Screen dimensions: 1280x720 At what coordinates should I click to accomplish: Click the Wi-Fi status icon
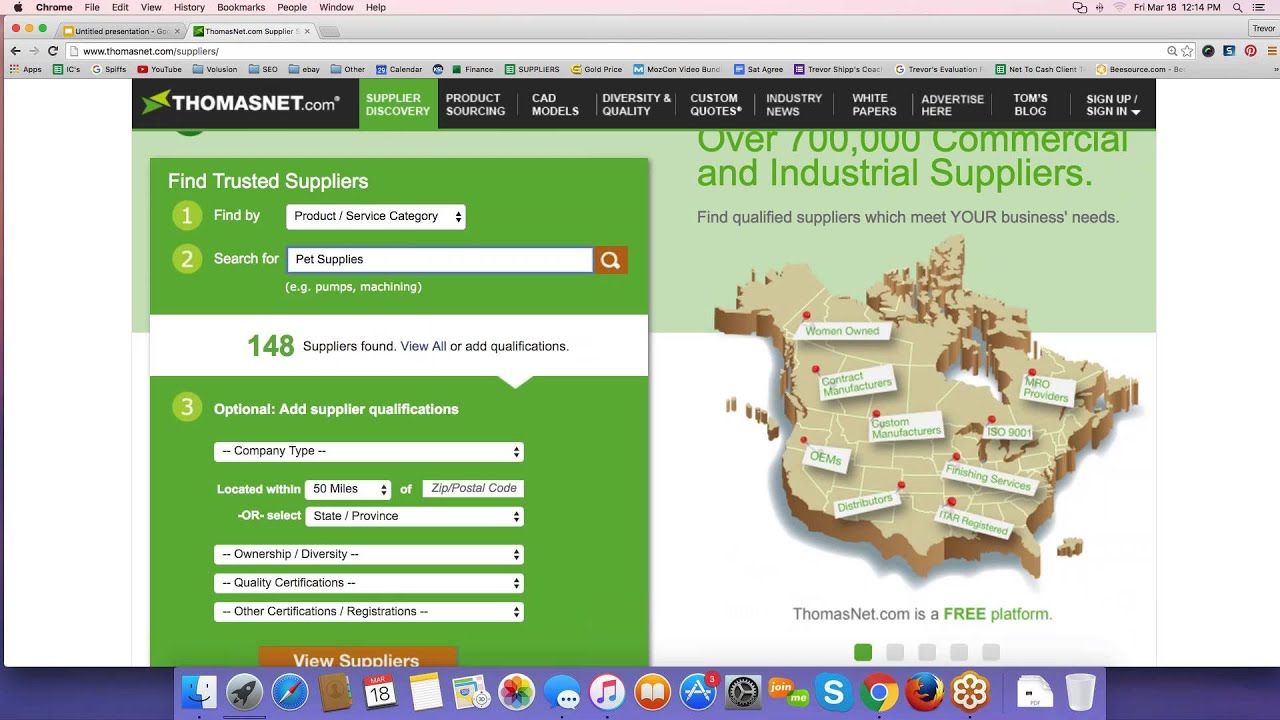coord(1119,7)
